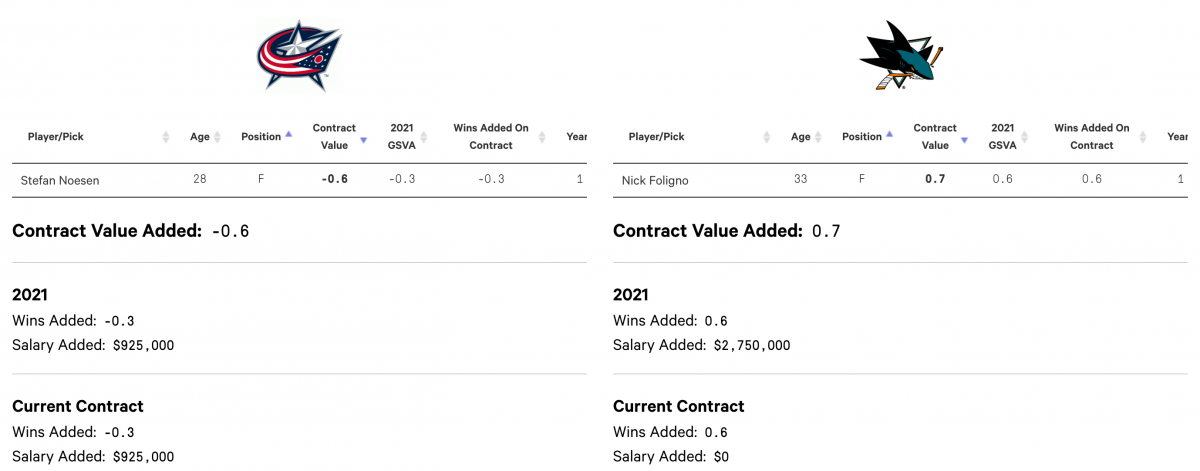Sort right table by Position arrow
The width and height of the screenshot is (1200, 471).
889,134
